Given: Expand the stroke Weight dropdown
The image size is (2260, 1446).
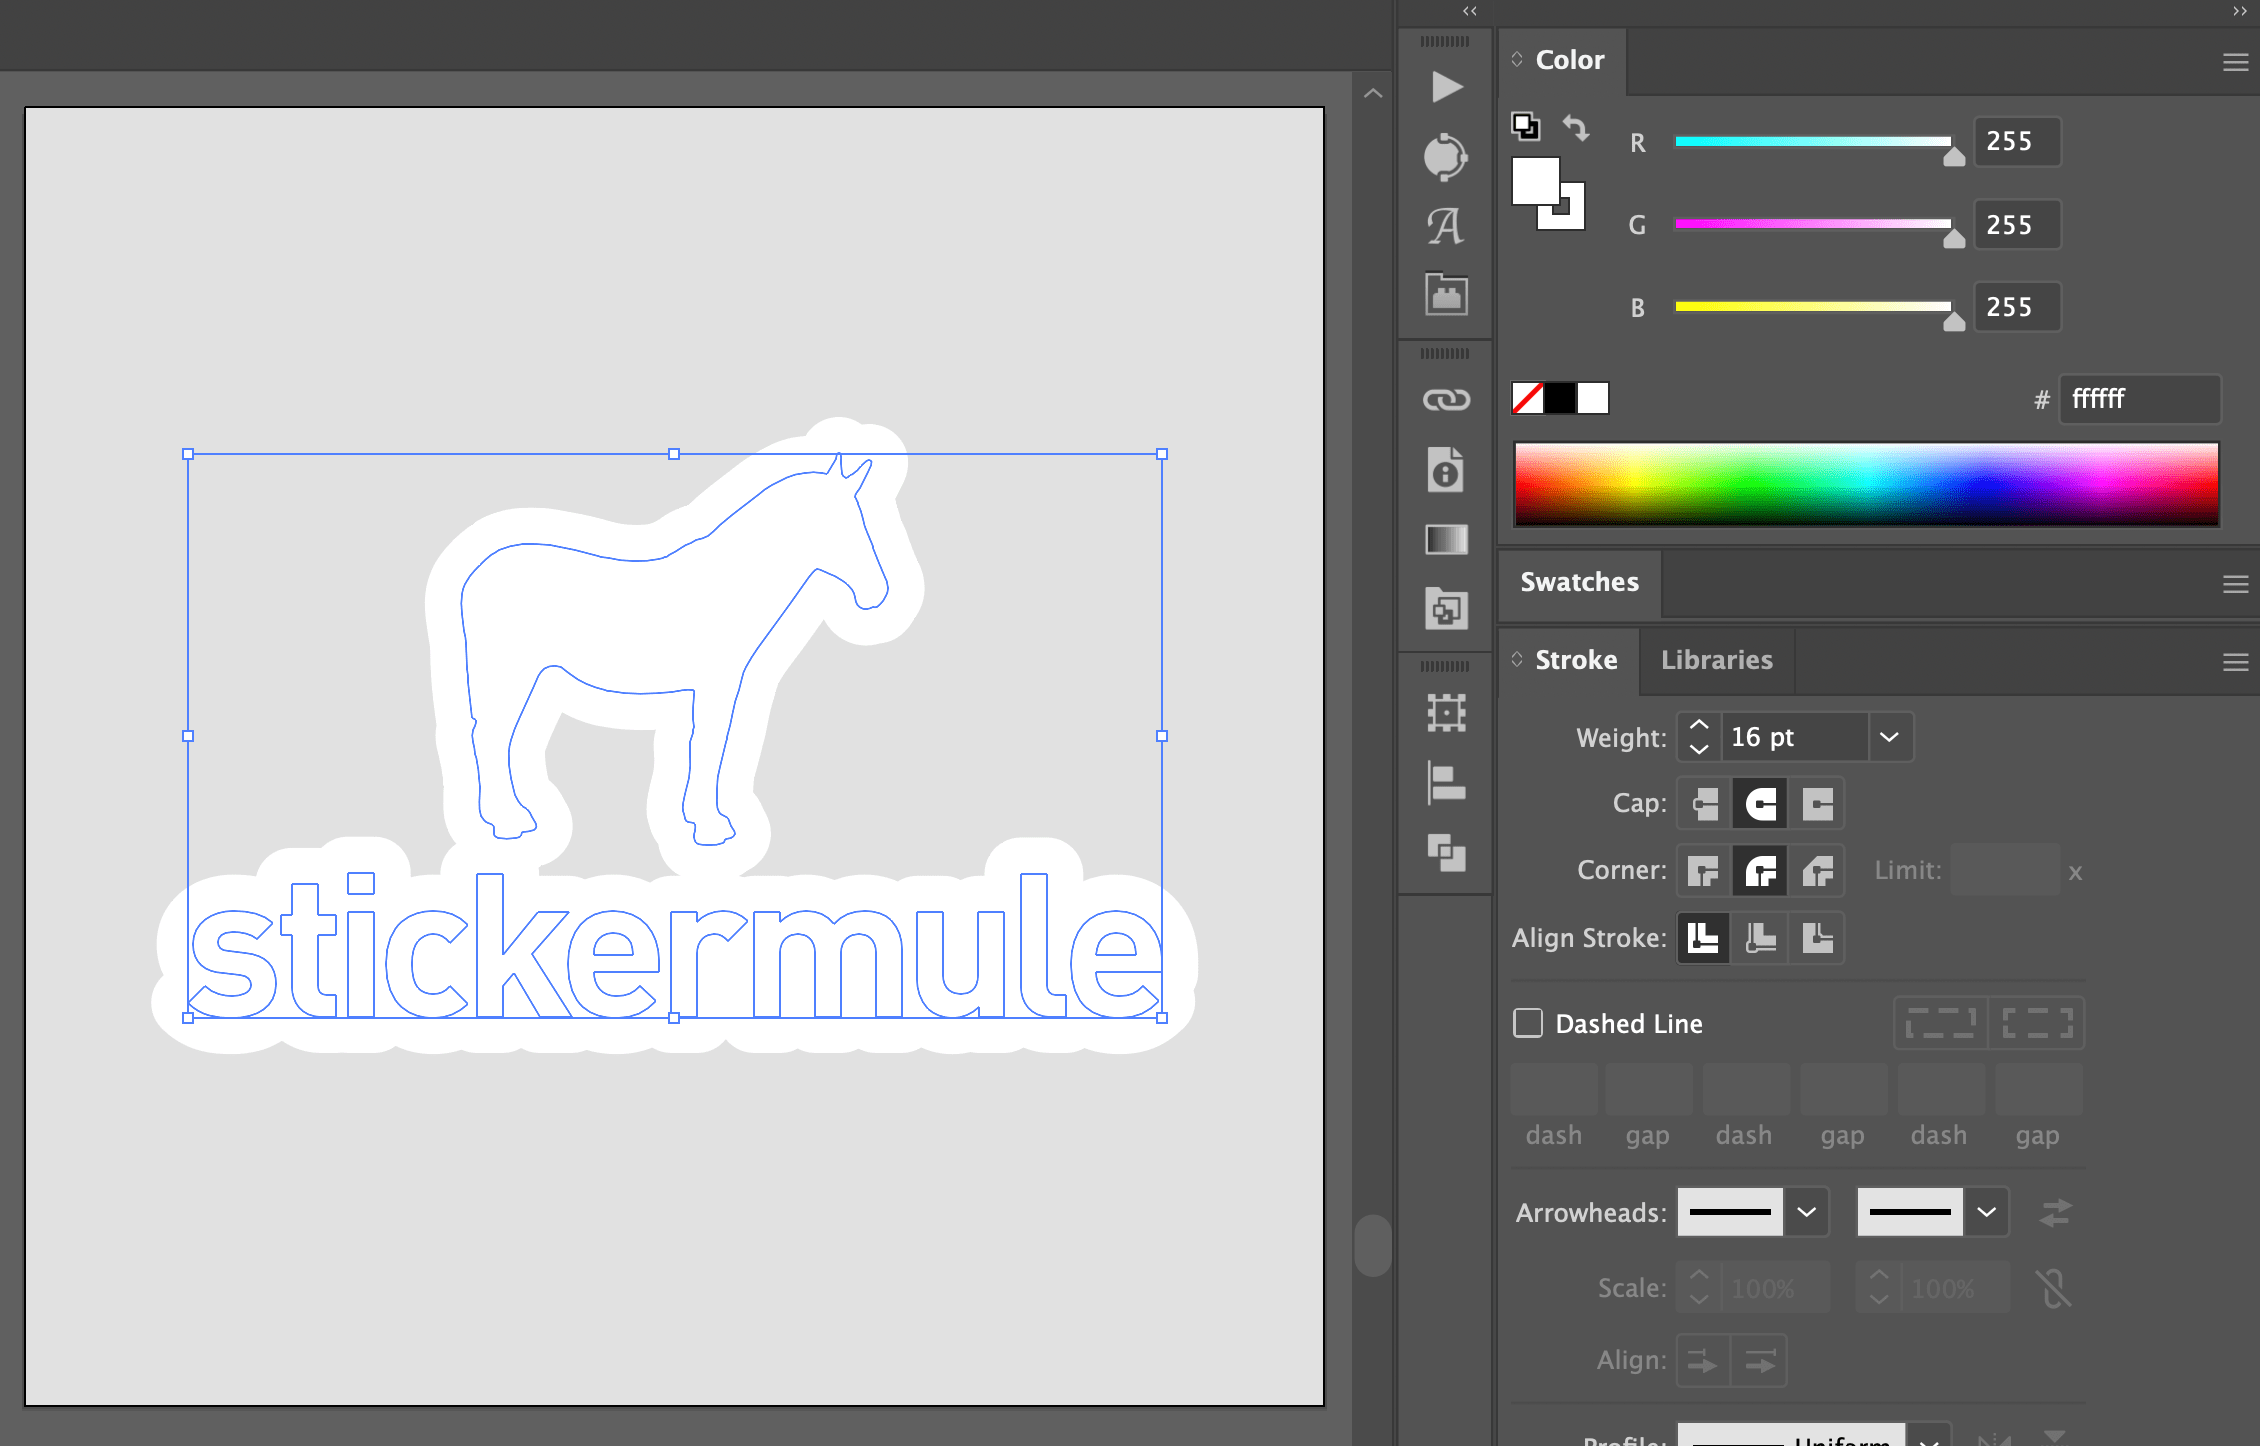Looking at the screenshot, I should pos(1889,736).
